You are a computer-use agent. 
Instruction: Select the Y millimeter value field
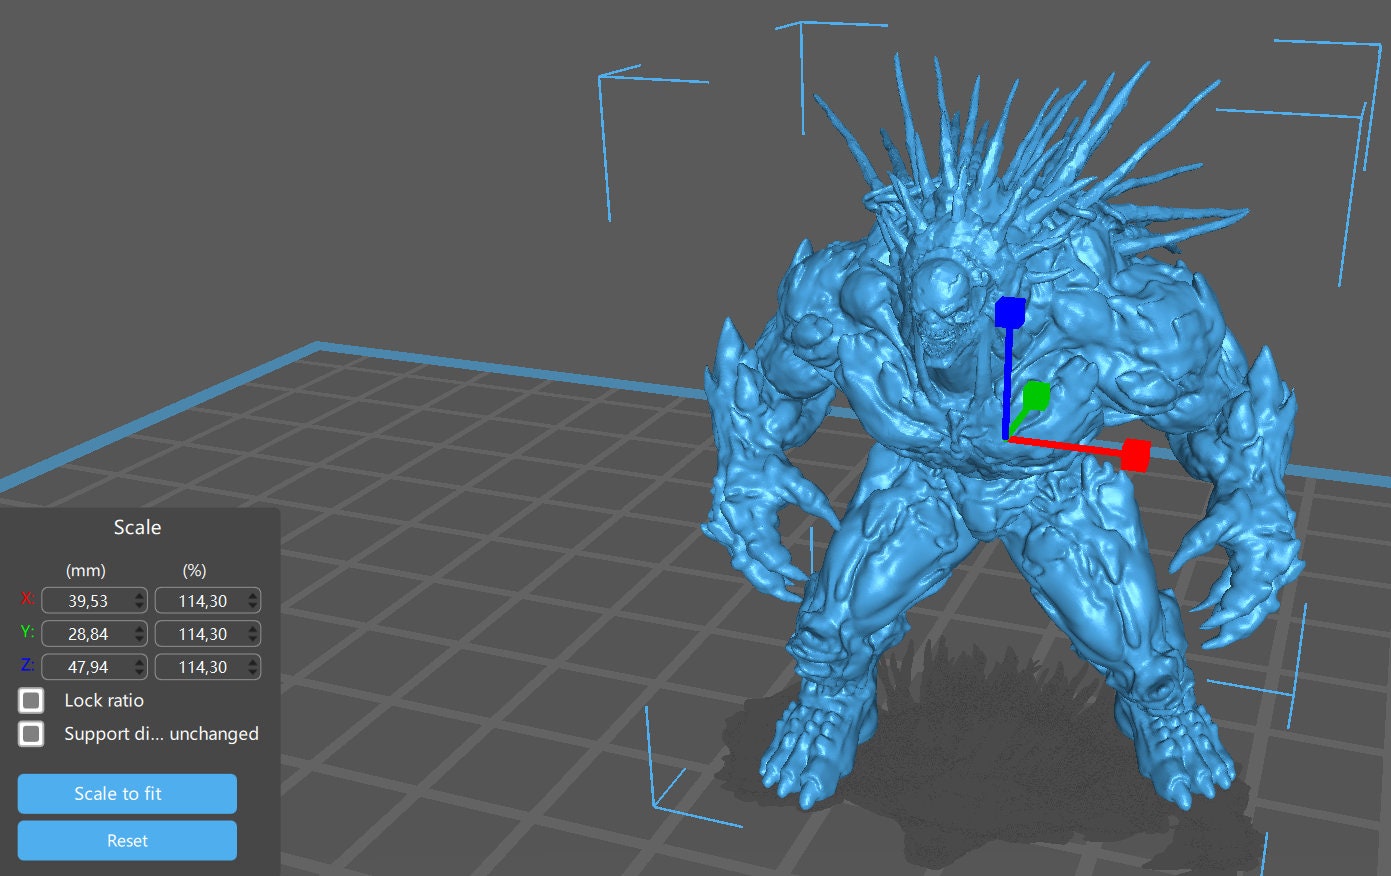coord(88,633)
